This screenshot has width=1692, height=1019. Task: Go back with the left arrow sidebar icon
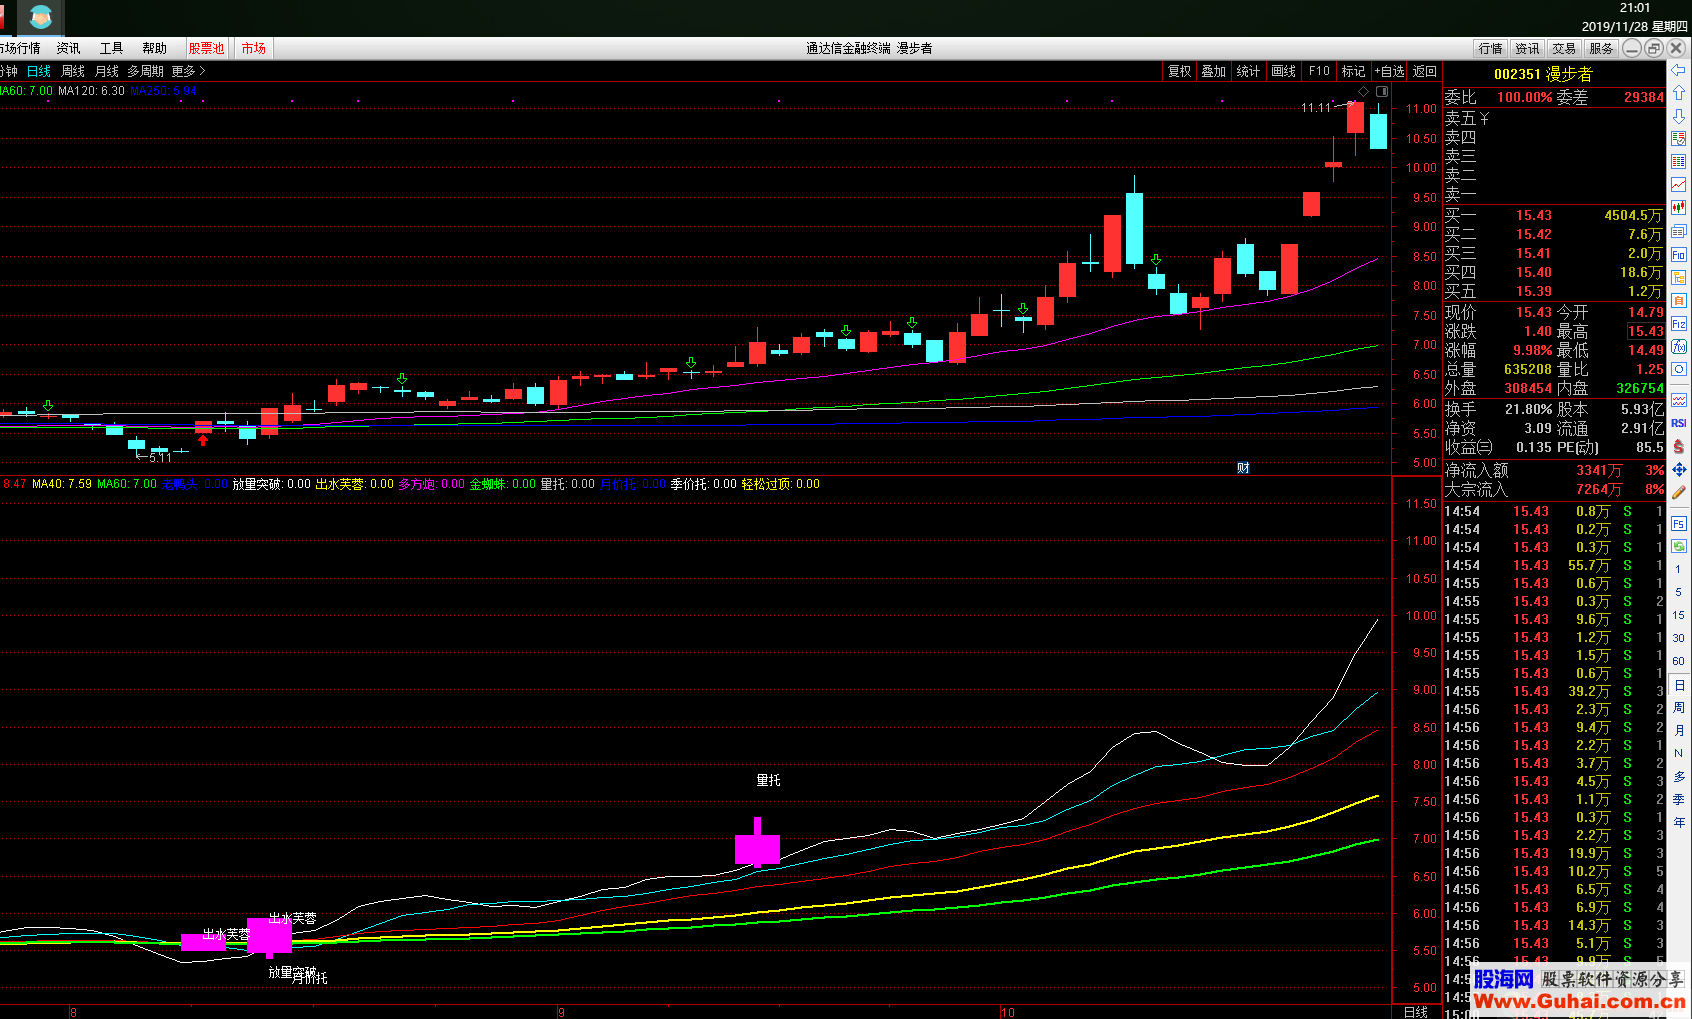pyautogui.click(x=1678, y=70)
